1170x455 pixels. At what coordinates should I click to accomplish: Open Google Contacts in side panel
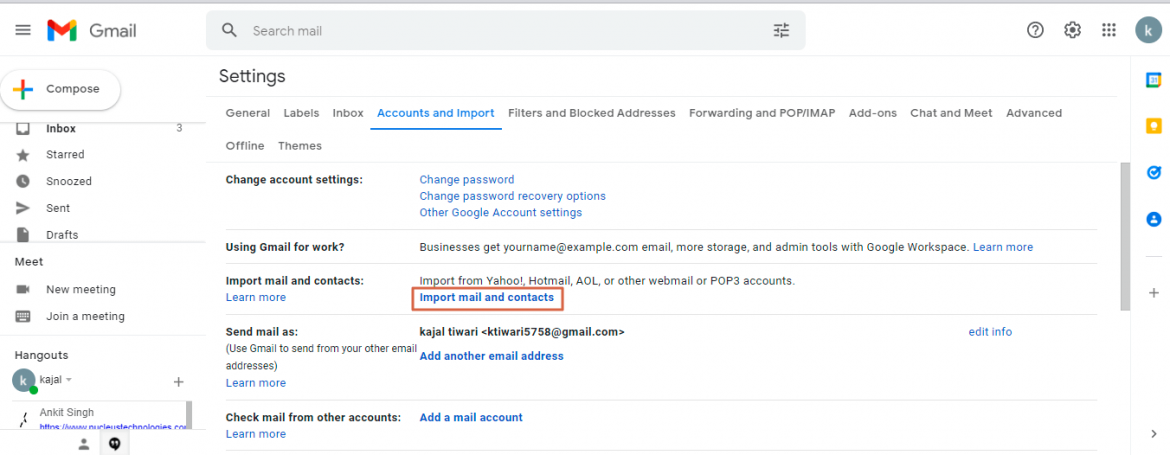1153,219
